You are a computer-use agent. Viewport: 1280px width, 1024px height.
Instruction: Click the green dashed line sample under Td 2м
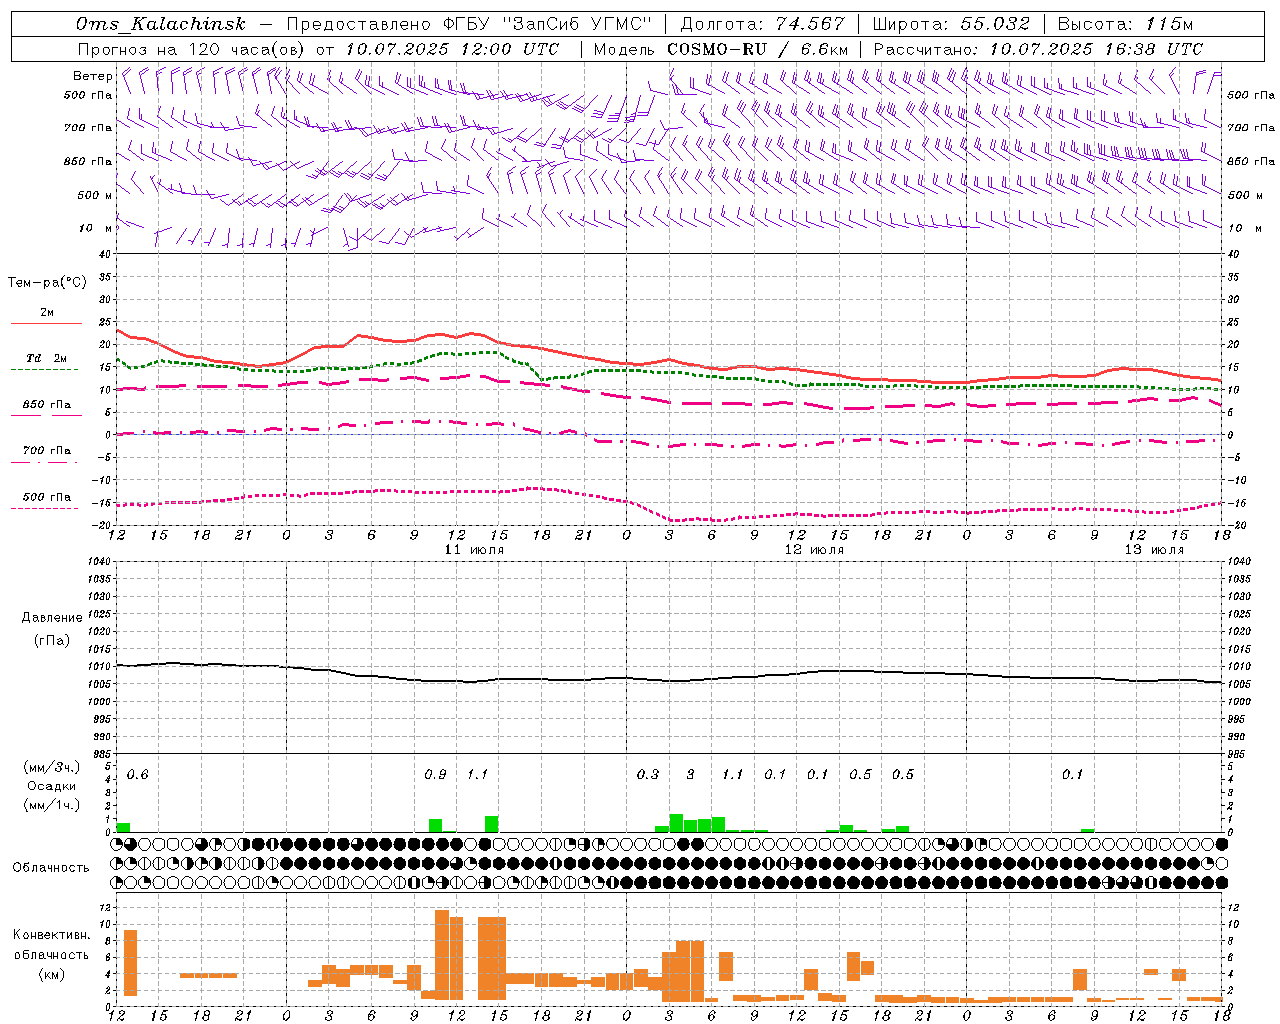click(x=44, y=369)
